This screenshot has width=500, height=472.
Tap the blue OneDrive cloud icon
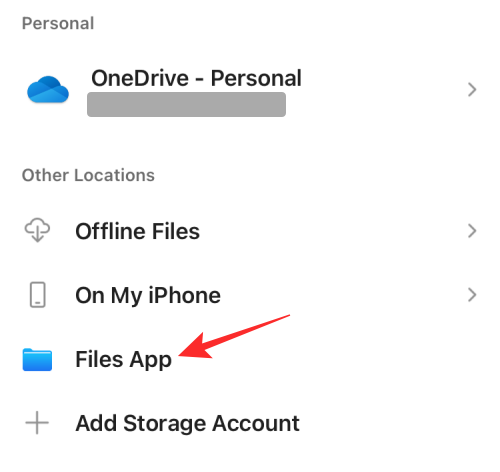click(48, 89)
